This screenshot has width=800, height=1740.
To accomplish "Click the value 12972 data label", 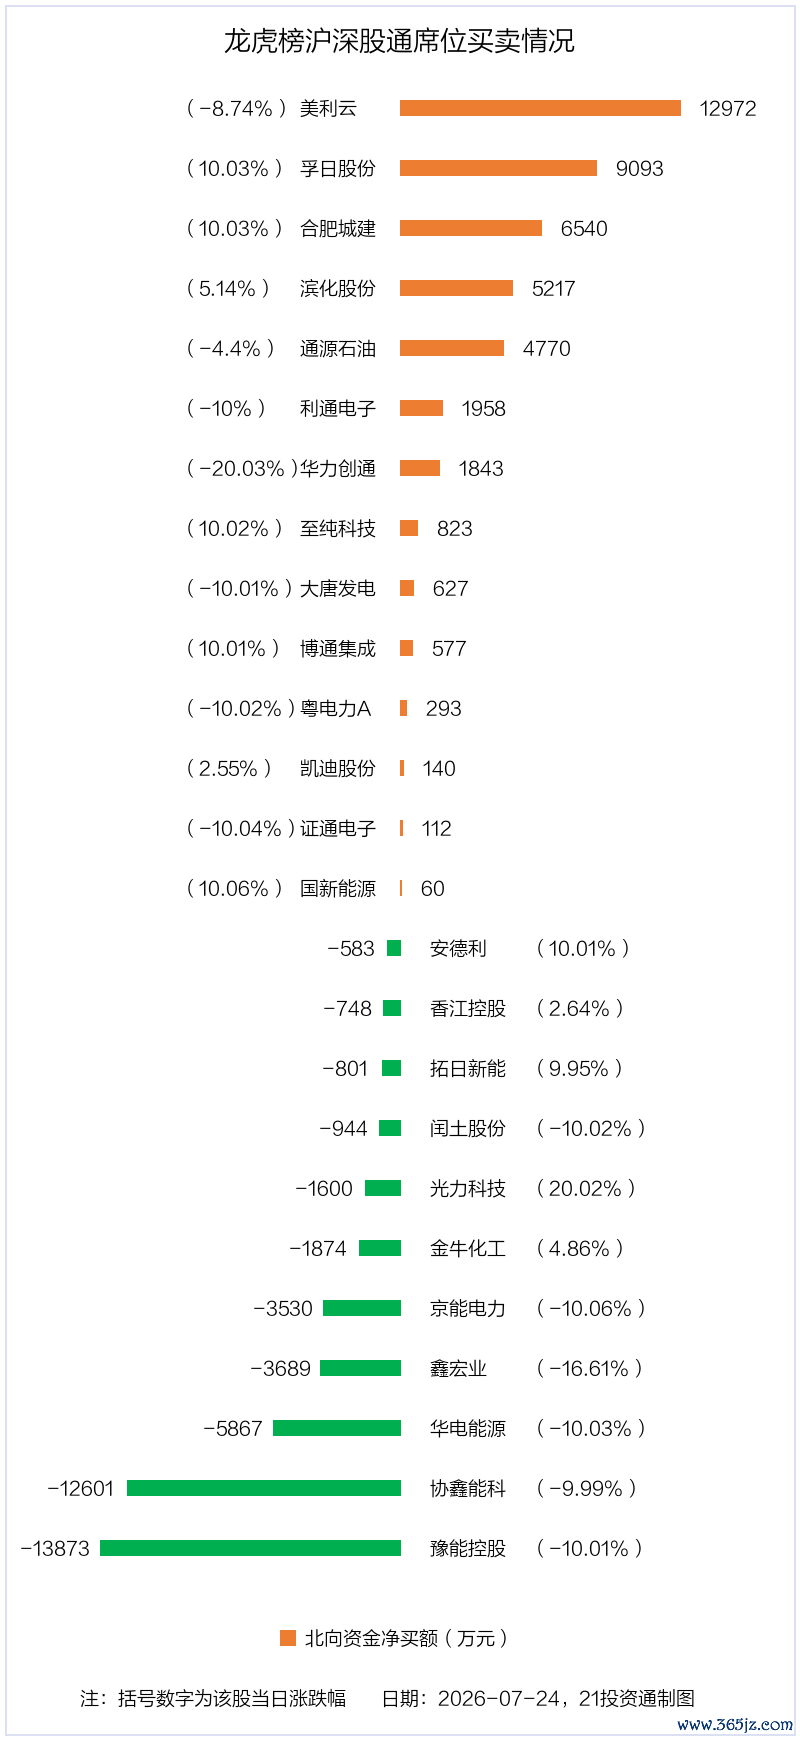I will 728,108.
